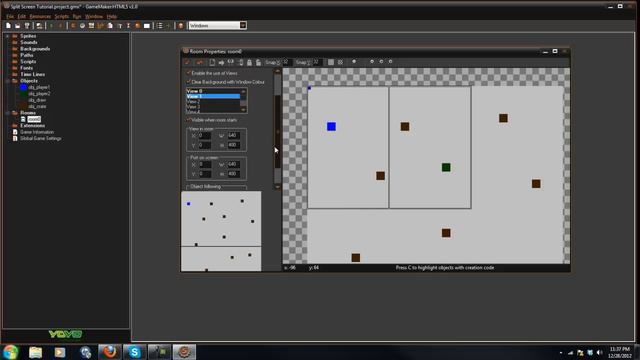Select View 3 in the views list

[x=213, y=107]
